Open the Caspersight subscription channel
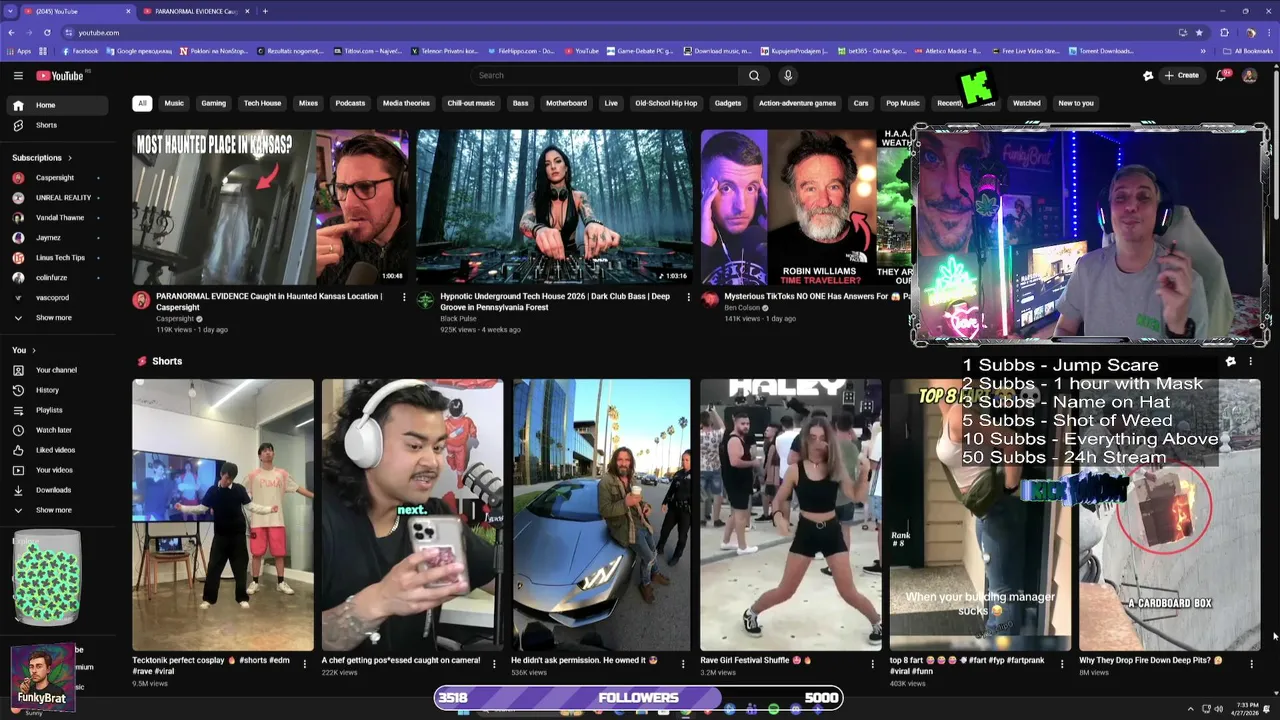Viewport: 1280px width, 720px height. pos(58,178)
